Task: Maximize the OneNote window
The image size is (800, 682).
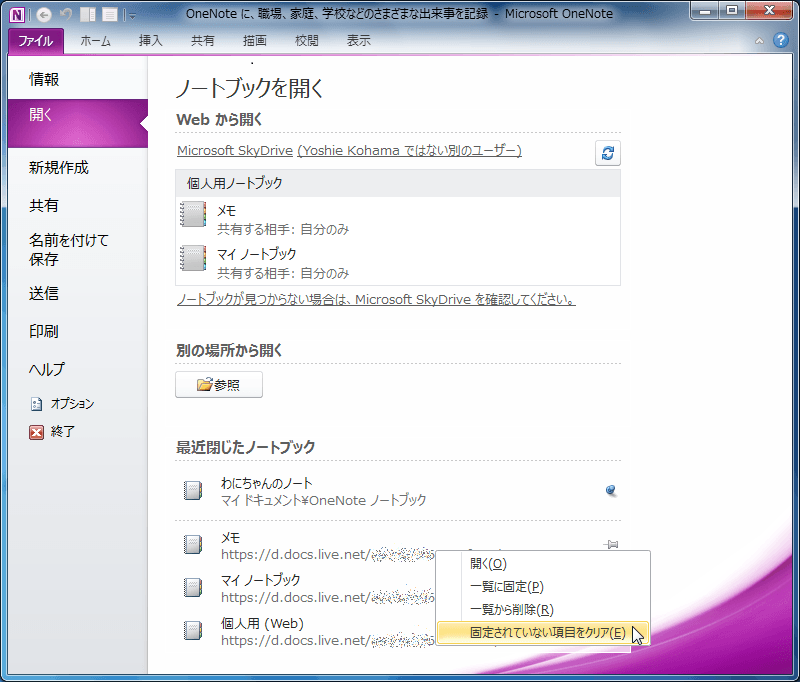Action: (732, 11)
